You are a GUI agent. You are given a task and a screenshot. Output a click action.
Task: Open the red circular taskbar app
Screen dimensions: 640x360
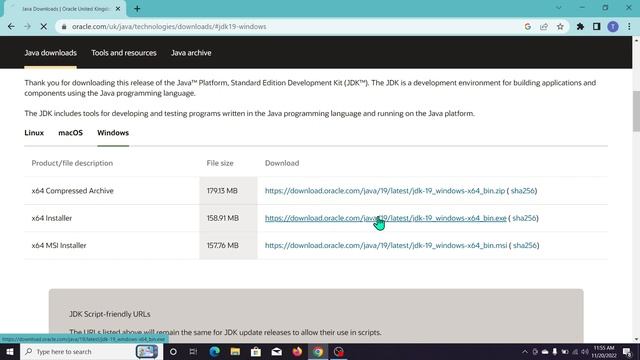(x=339, y=351)
